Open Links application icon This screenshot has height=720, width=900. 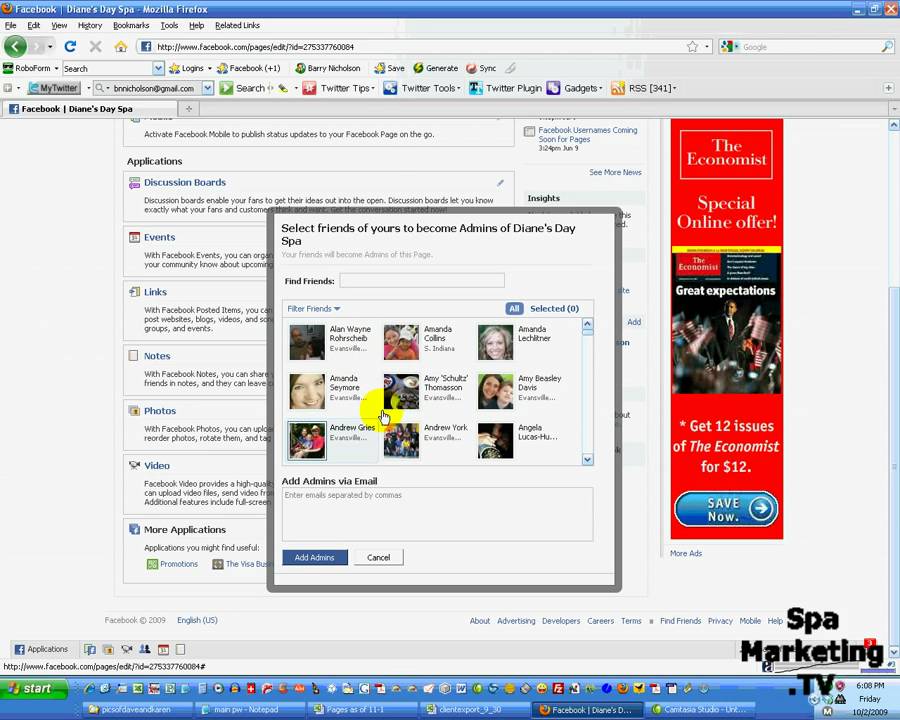(134, 292)
